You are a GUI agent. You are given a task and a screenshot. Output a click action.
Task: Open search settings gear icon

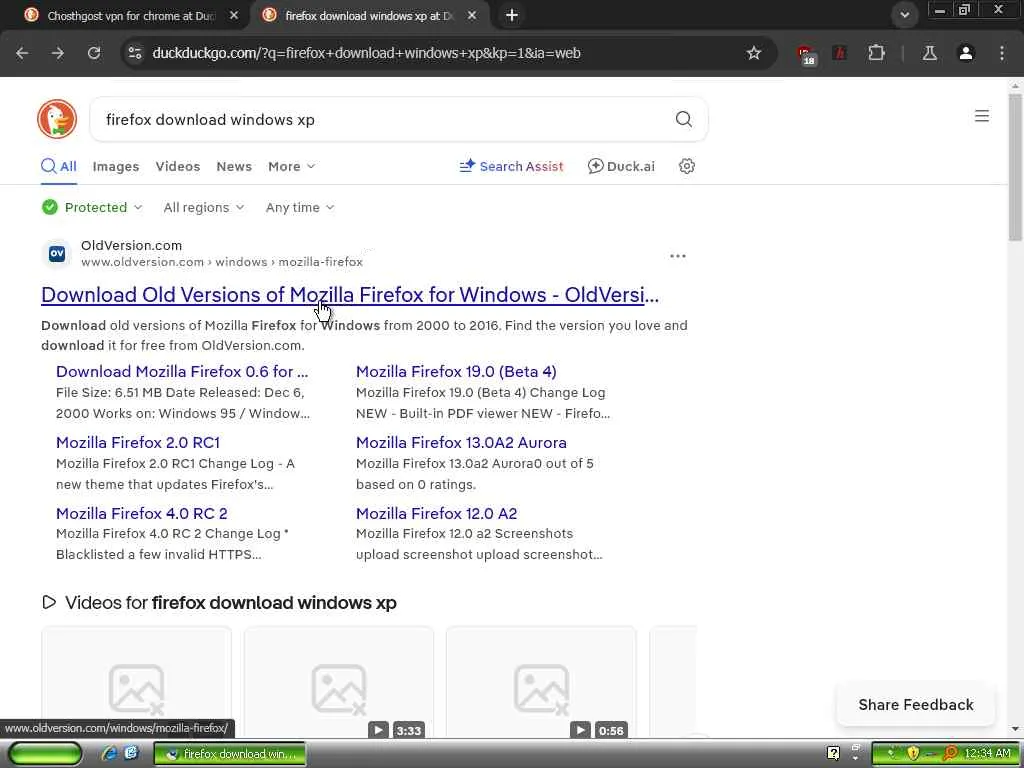pos(686,166)
